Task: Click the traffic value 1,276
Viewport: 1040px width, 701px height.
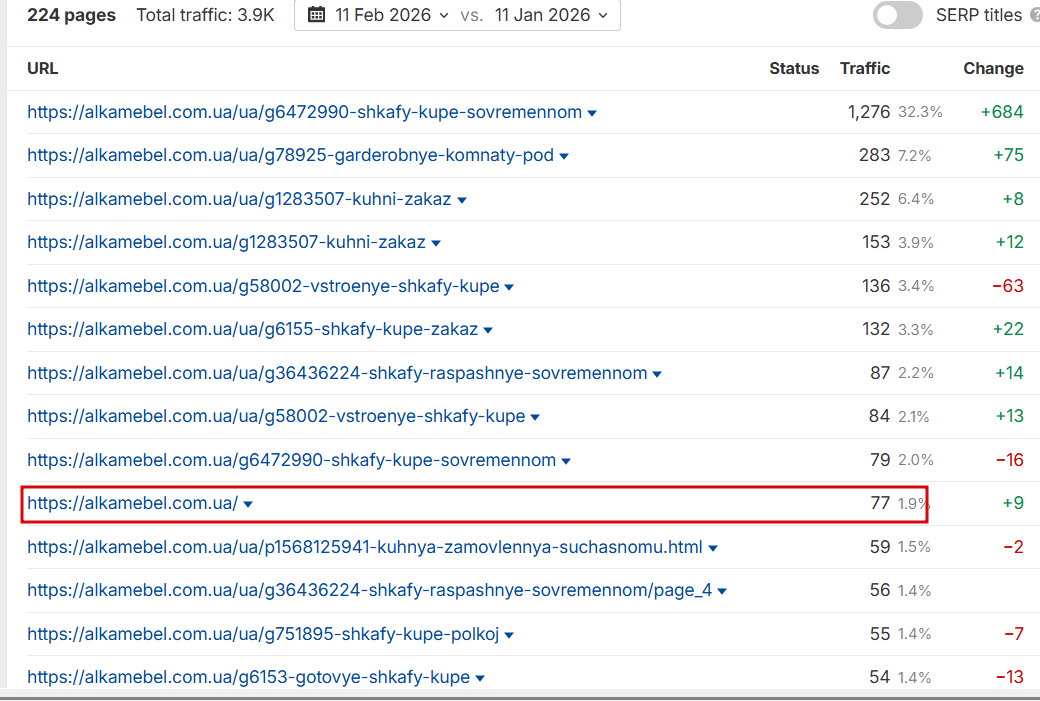Action: (868, 112)
